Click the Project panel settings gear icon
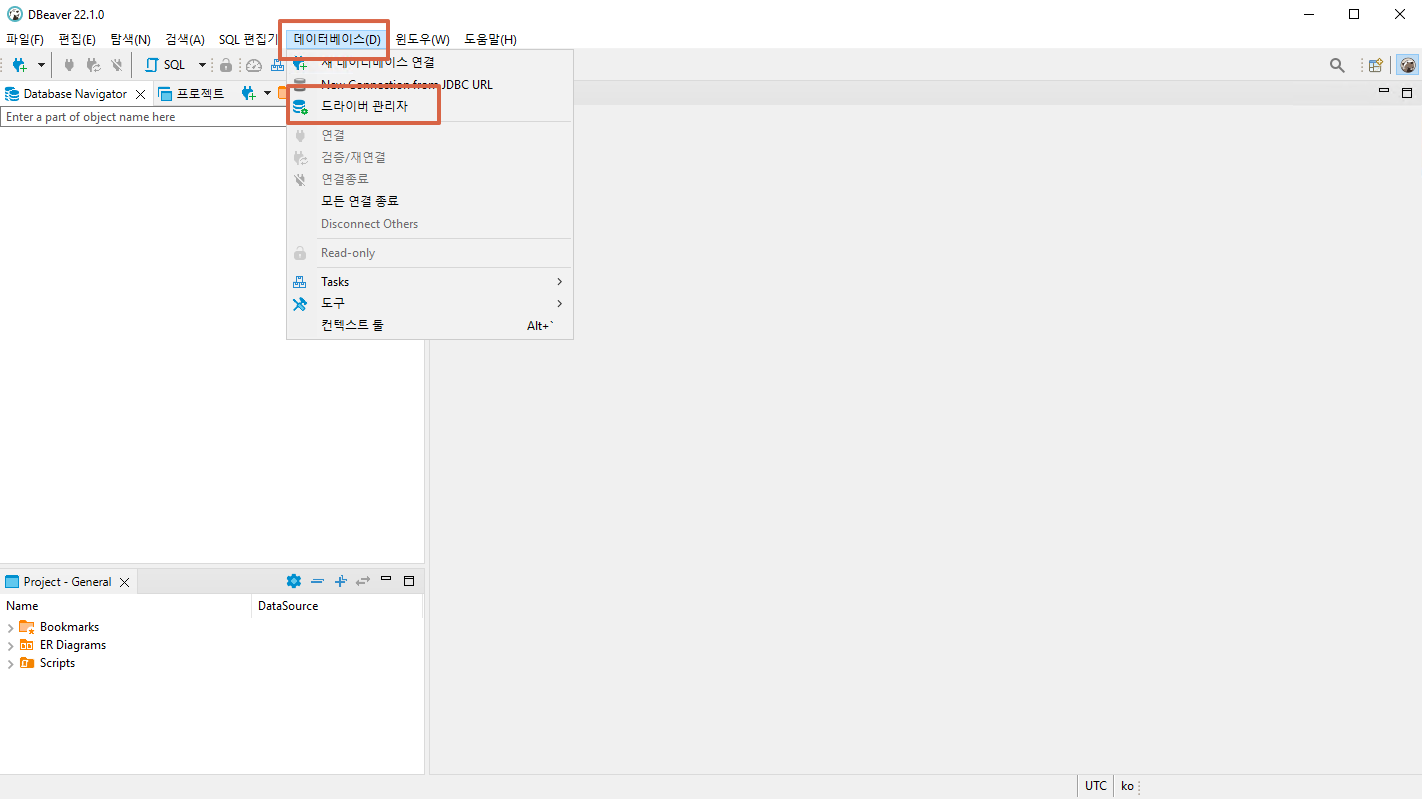The width and height of the screenshot is (1422, 799). [x=293, y=581]
